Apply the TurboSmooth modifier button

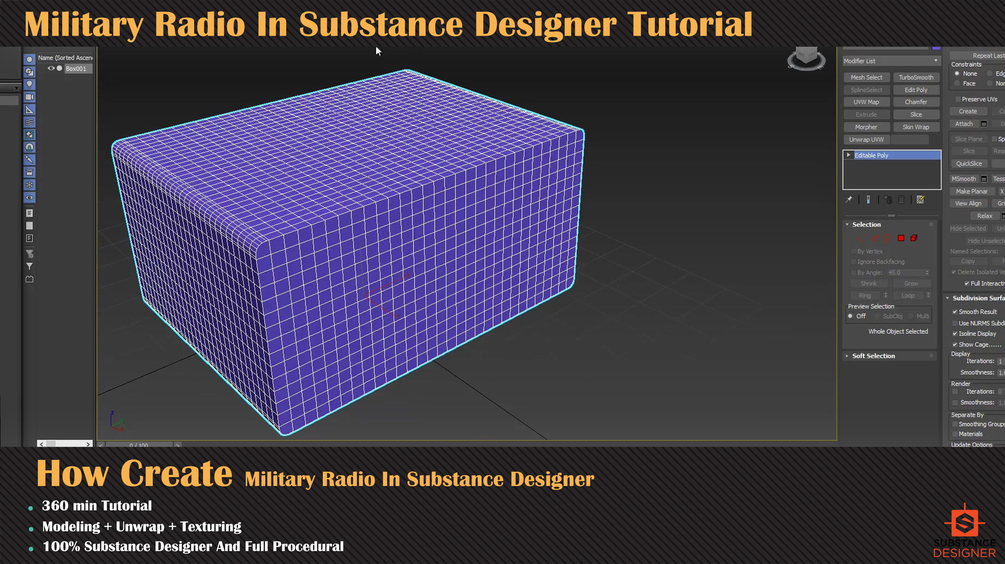pyautogui.click(x=916, y=78)
